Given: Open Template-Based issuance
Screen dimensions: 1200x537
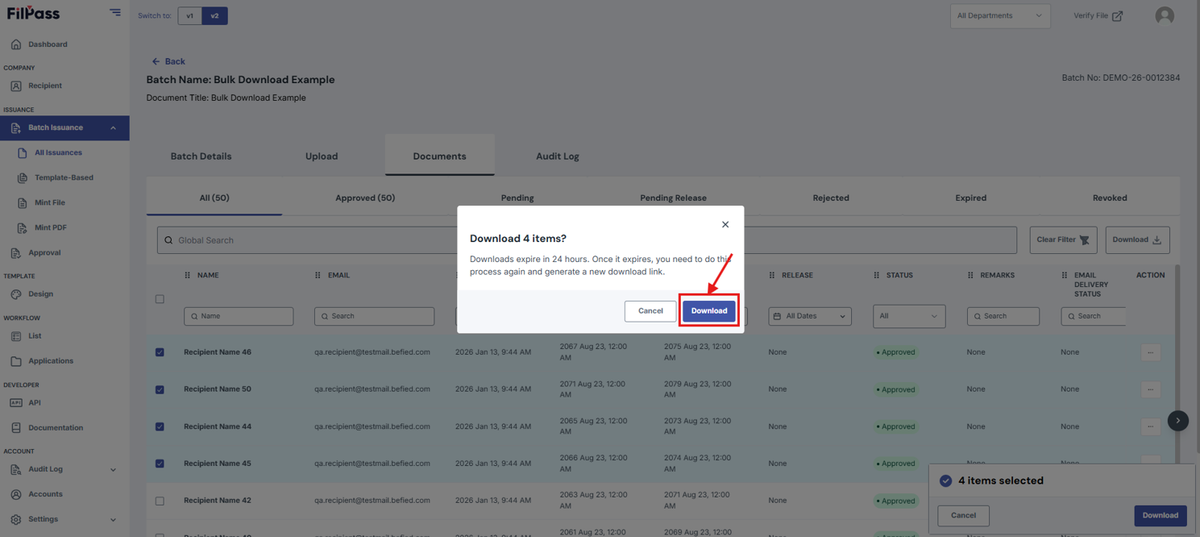Looking at the screenshot, I should point(63,178).
